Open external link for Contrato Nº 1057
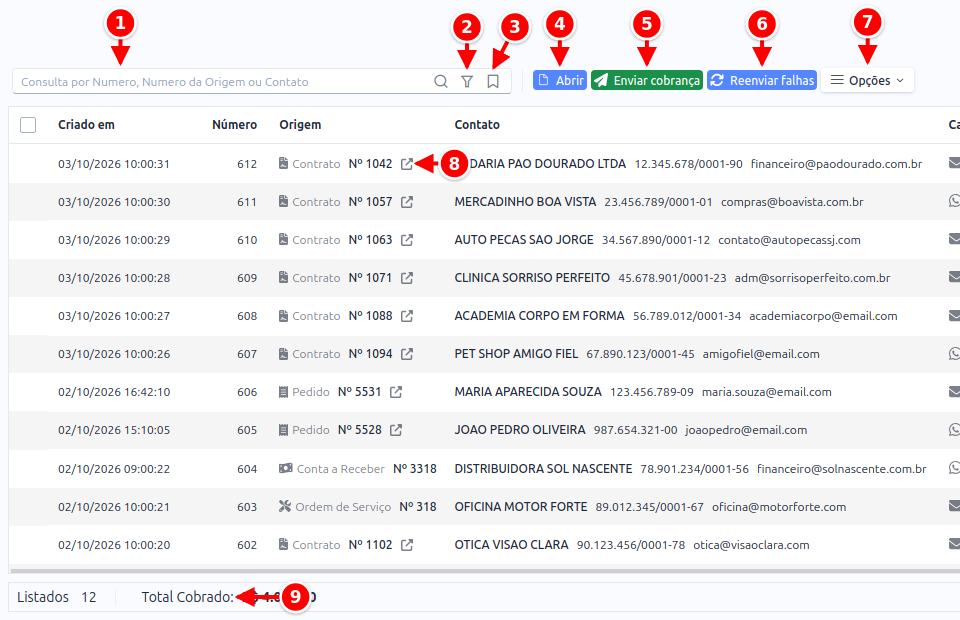960x620 pixels. click(407, 202)
